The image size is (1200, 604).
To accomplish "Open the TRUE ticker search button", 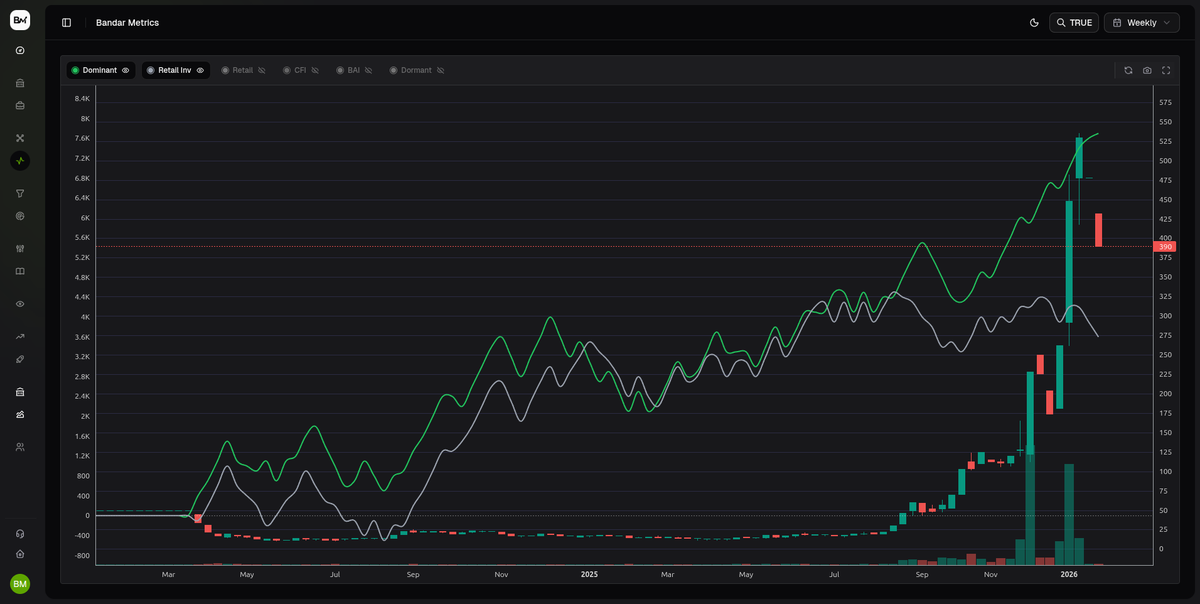I will pyautogui.click(x=1074, y=22).
